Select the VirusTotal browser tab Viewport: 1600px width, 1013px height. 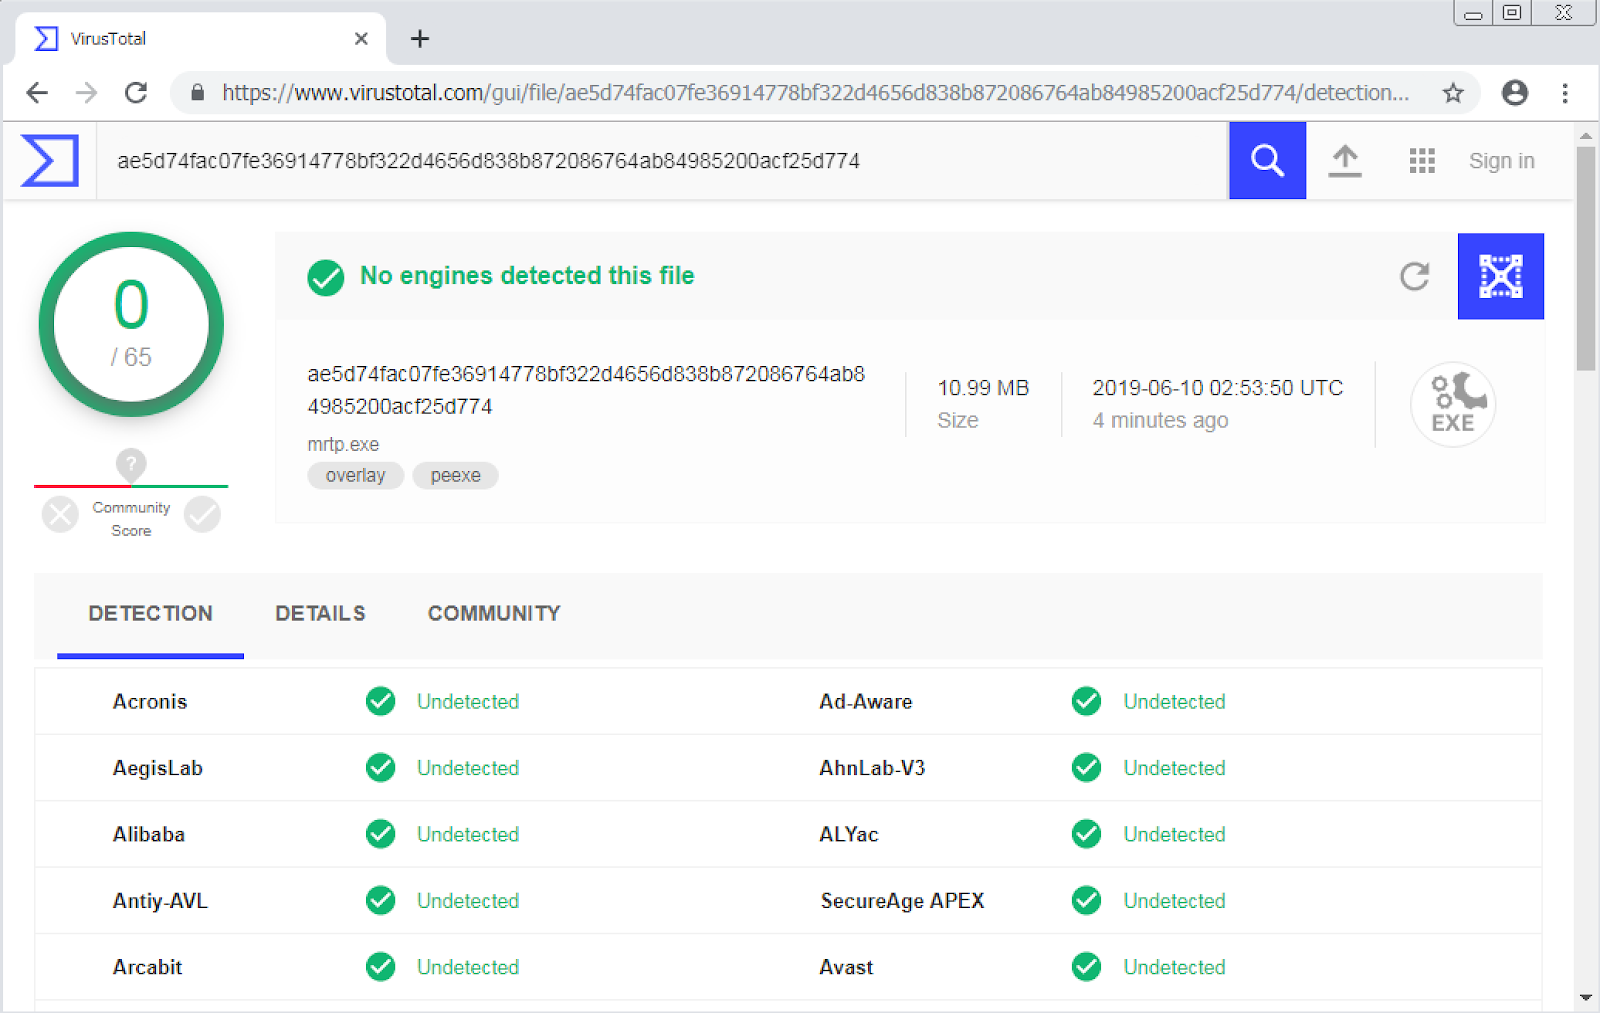(x=200, y=39)
